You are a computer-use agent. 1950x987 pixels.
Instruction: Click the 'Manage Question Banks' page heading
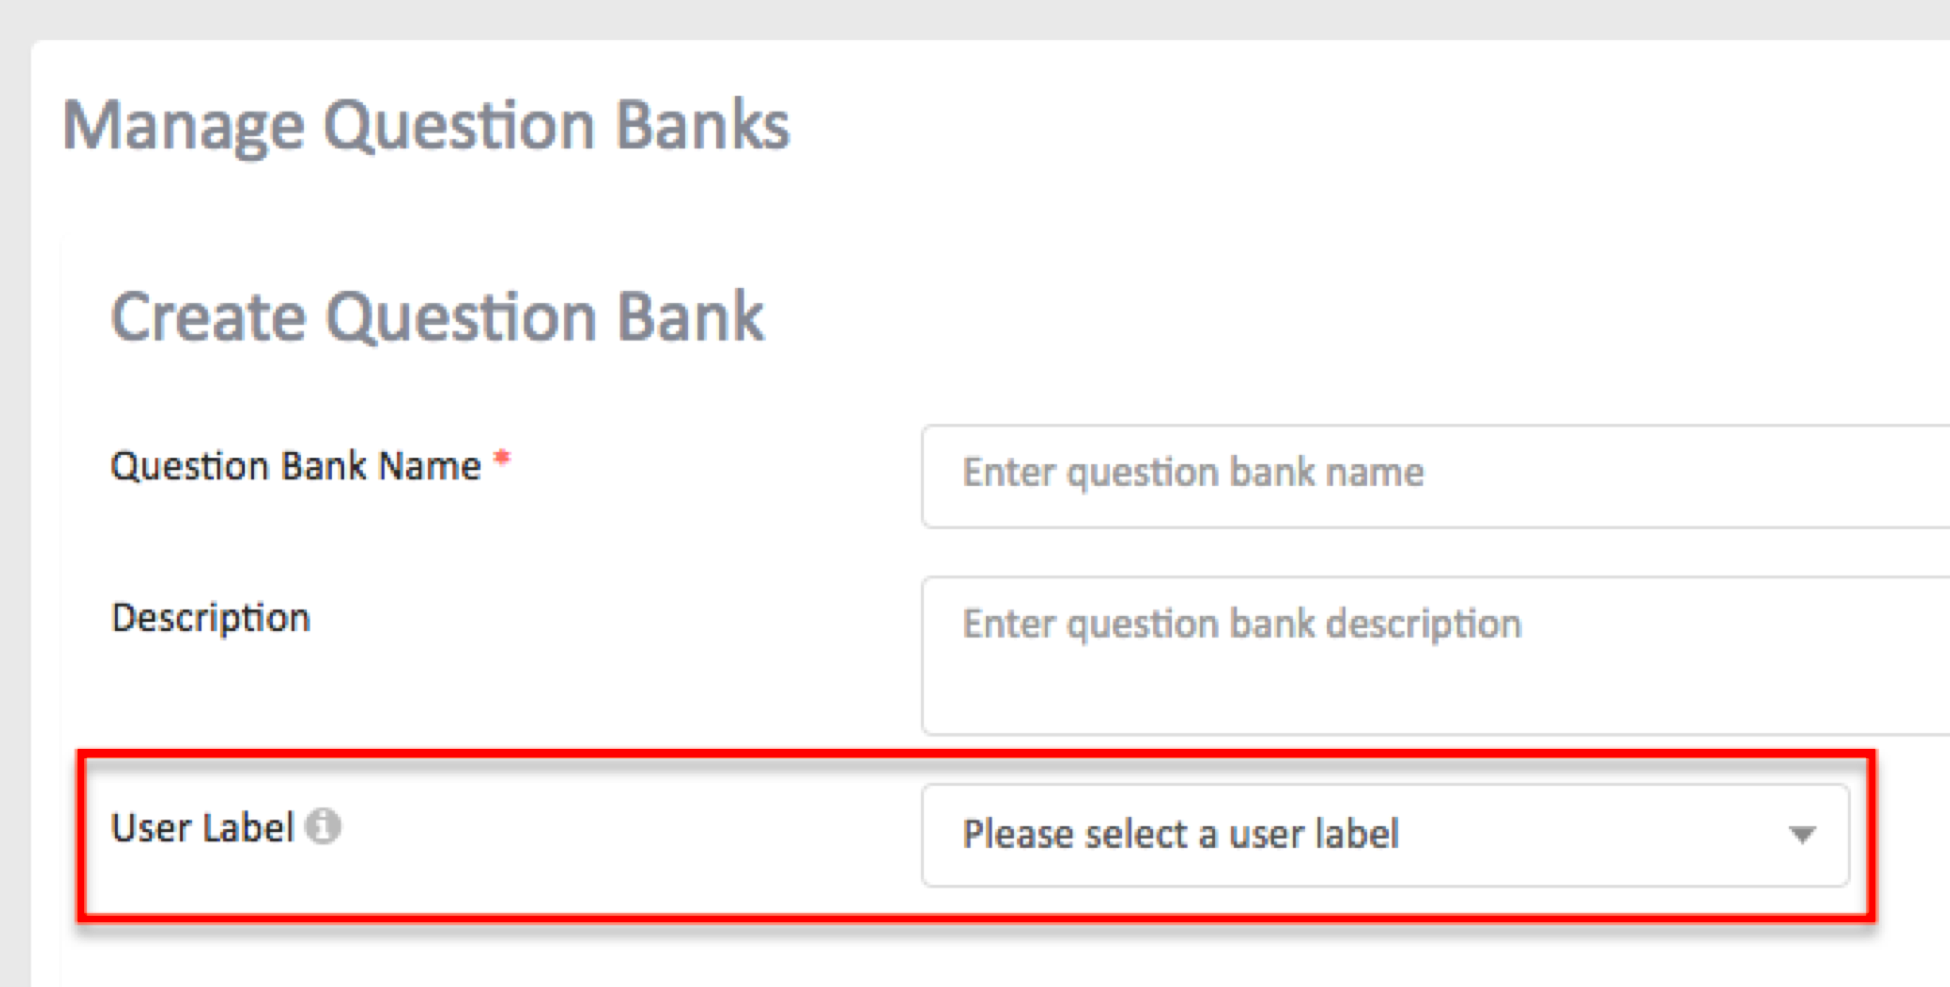426,125
